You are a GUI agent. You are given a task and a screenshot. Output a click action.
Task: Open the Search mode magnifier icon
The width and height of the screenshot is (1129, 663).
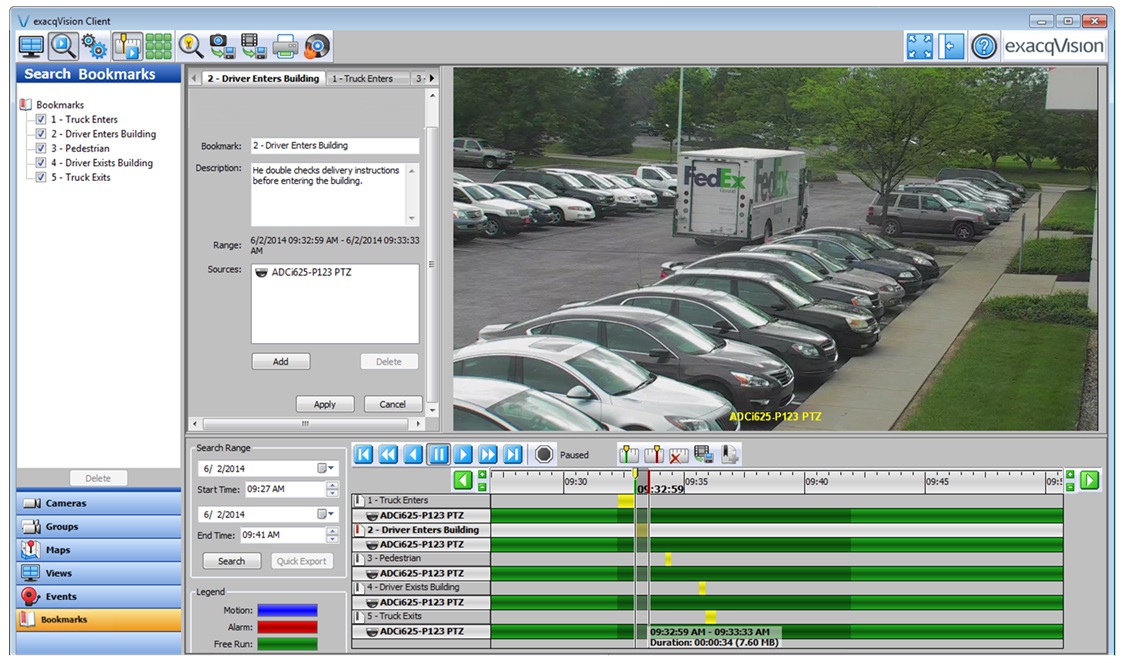coord(63,47)
